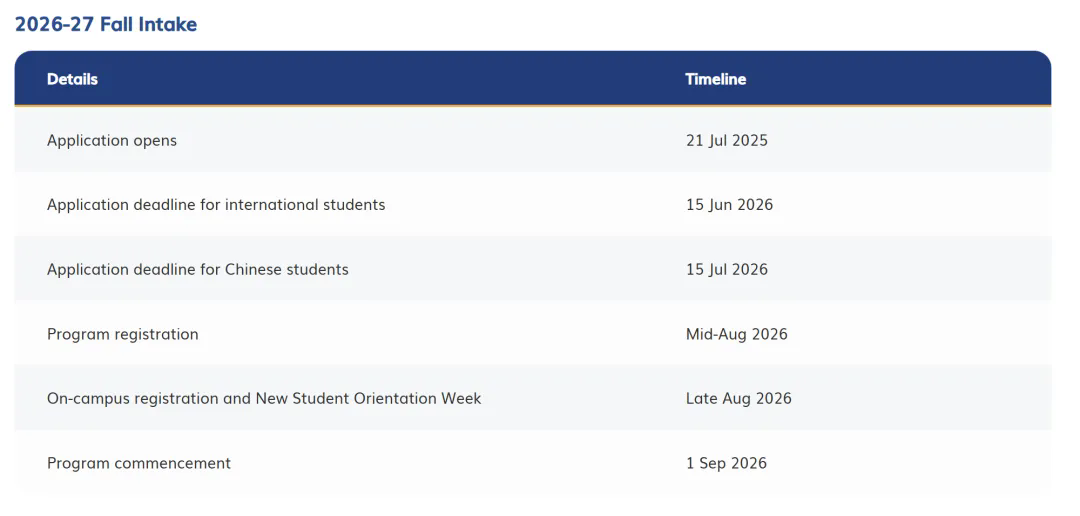This screenshot has width=1080, height=516.
Task: Click On-campus registration and Orientation Week text
Action: (264, 398)
